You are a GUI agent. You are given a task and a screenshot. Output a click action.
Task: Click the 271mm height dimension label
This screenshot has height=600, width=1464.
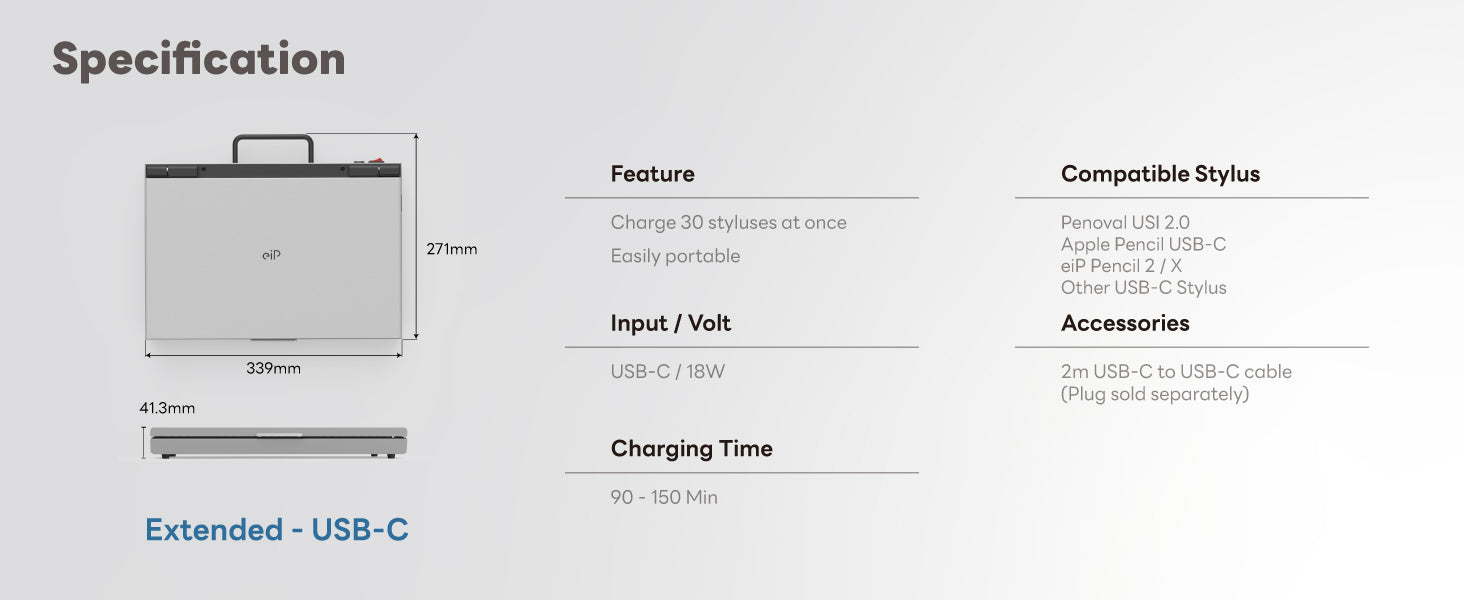point(452,249)
